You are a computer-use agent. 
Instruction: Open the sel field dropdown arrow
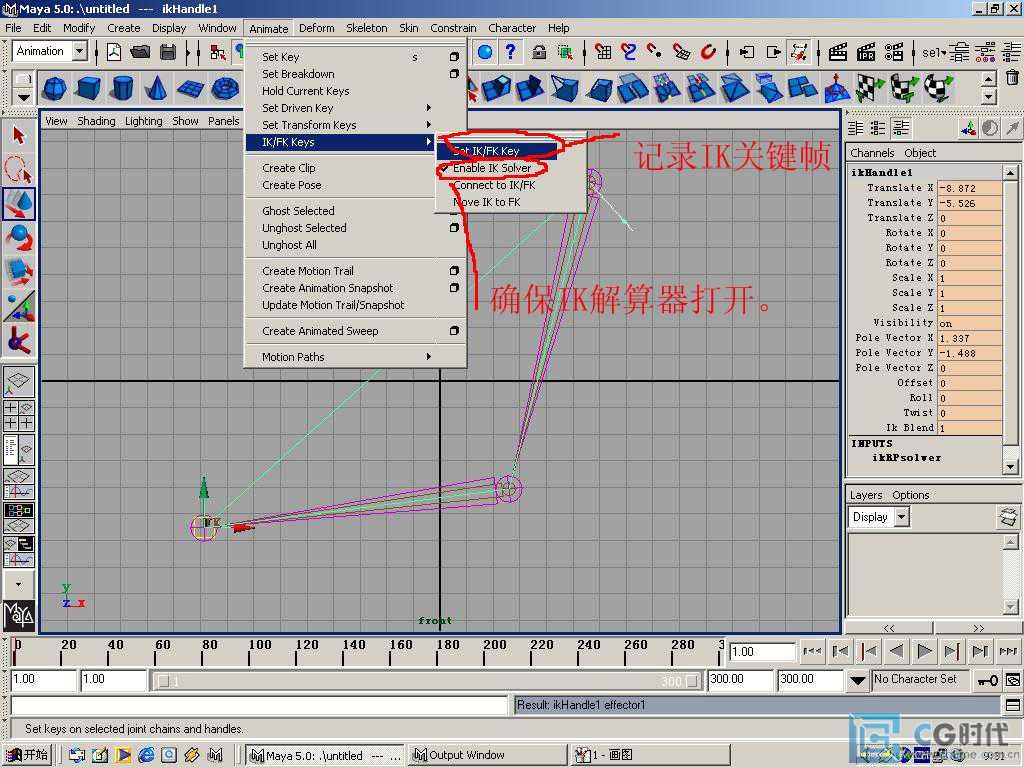(943, 52)
